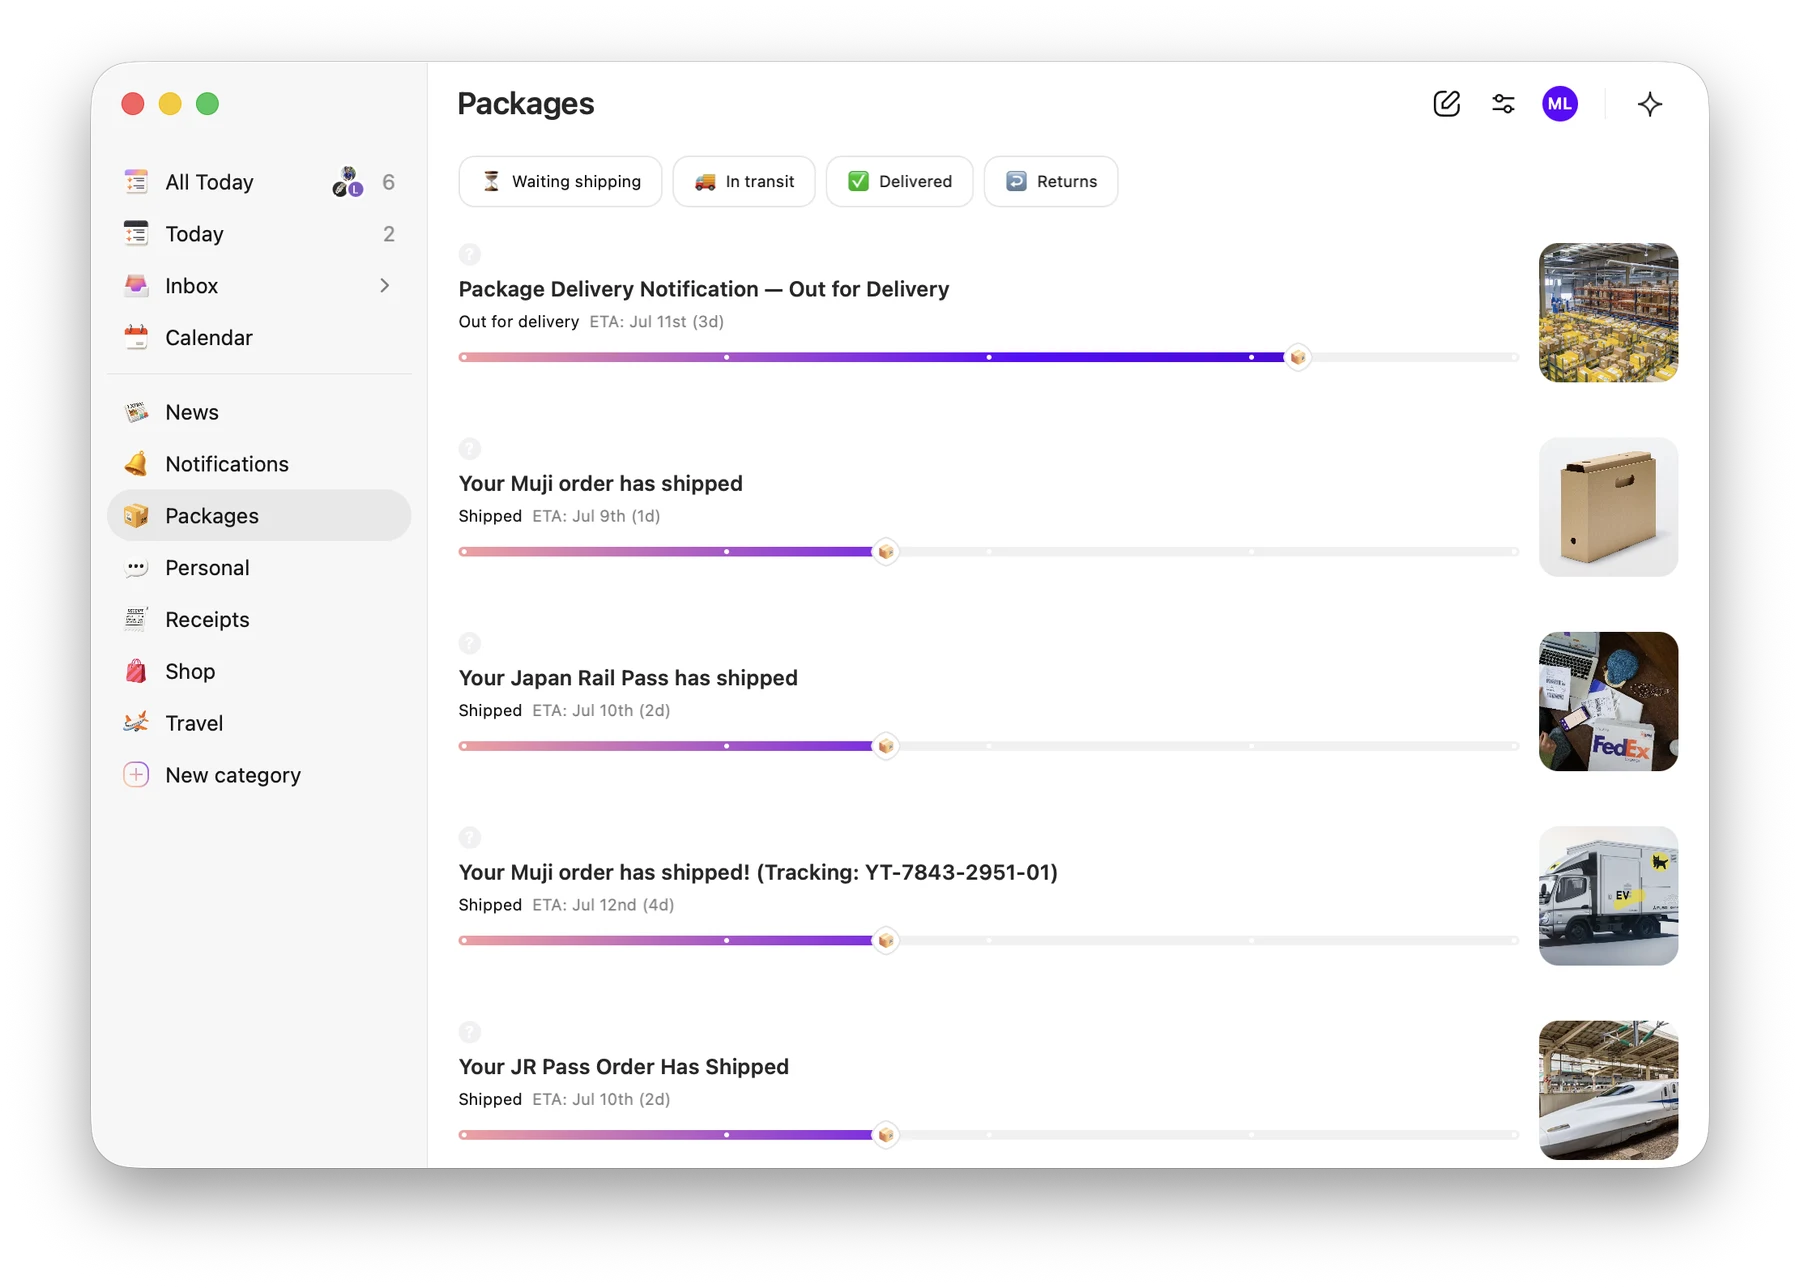Image resolution: width=1800 pixels, height=1288 pixels.
Task: Click progress bar of Muji ETA Jul 12th
Action: click(x=988, y=941)
